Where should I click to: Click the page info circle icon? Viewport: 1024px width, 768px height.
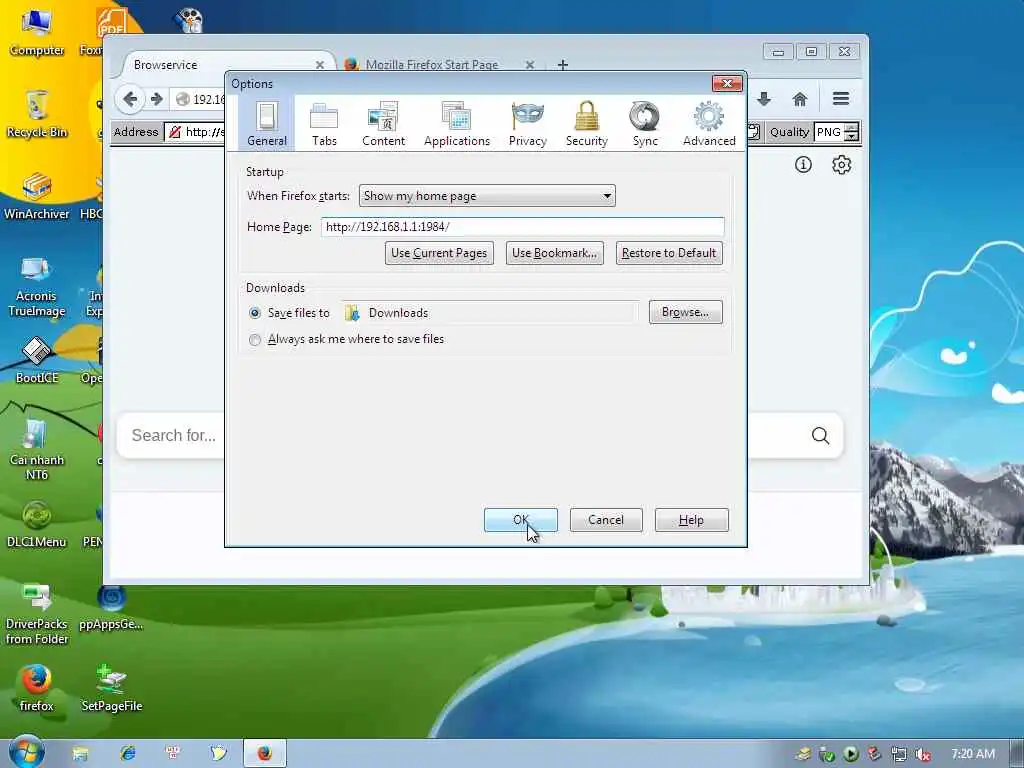click(803, 165)
